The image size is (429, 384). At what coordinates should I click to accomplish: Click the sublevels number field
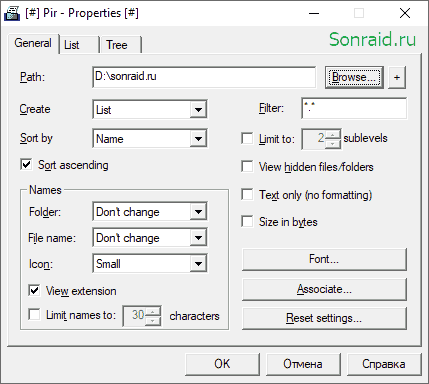pos(314,139)
